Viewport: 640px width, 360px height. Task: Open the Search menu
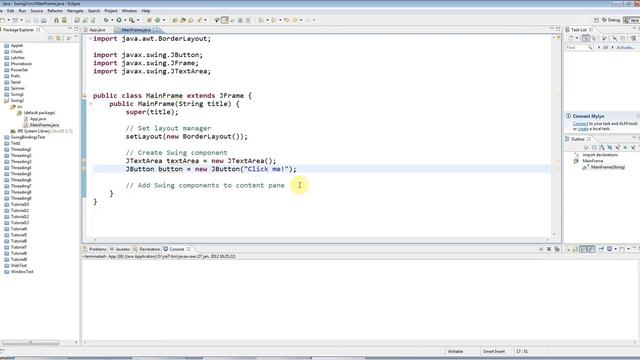coord(94,11)
